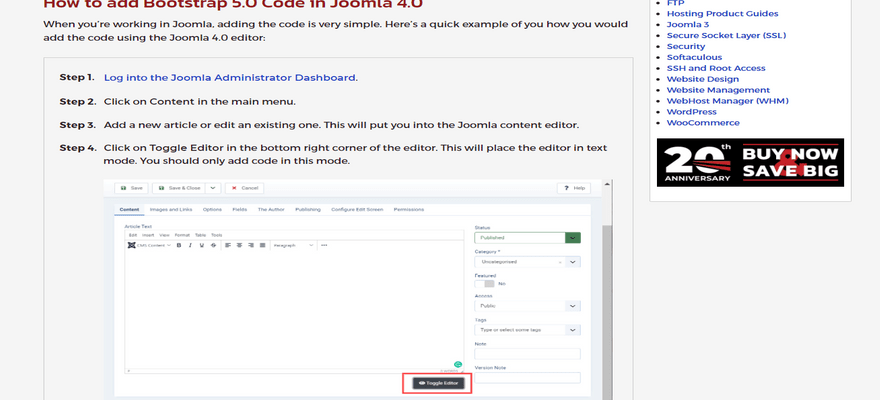880x400 pixels.
Task: Select the justify text icon
Action: [263, 245]
